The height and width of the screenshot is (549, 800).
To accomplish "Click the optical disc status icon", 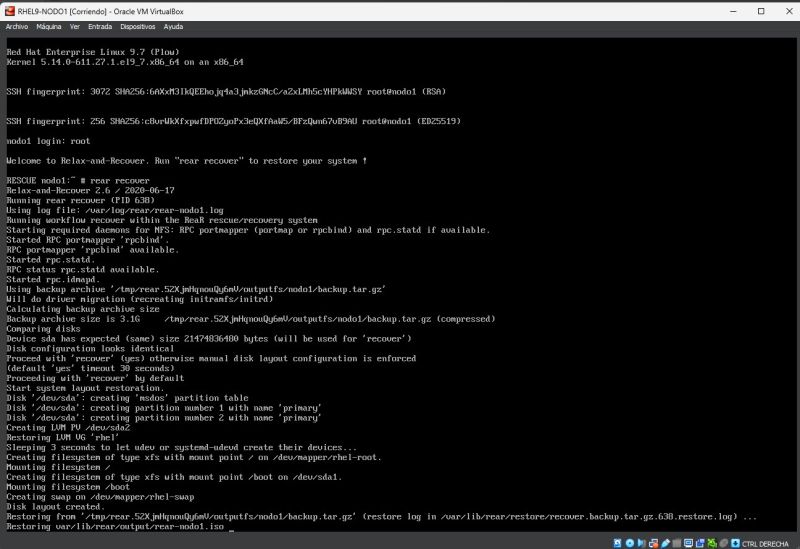I will [630, 543].
